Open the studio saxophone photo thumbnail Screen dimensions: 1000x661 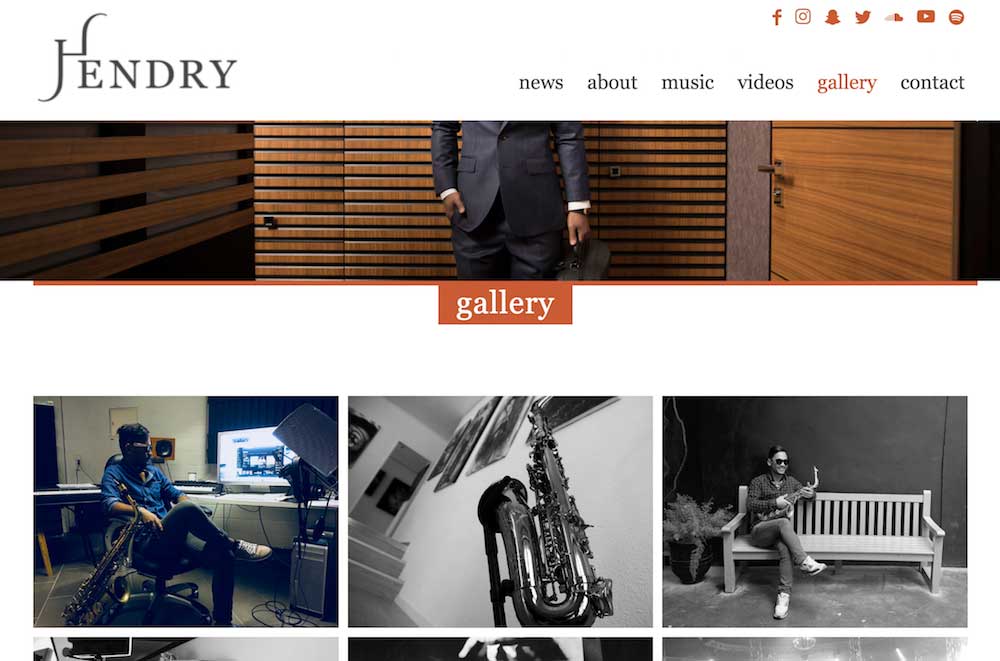click(186, 512)
